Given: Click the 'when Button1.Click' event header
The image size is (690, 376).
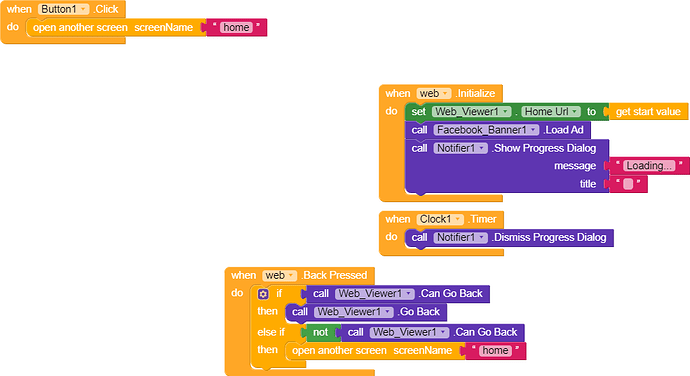Looking at the screenshot, I should point(62,9).
